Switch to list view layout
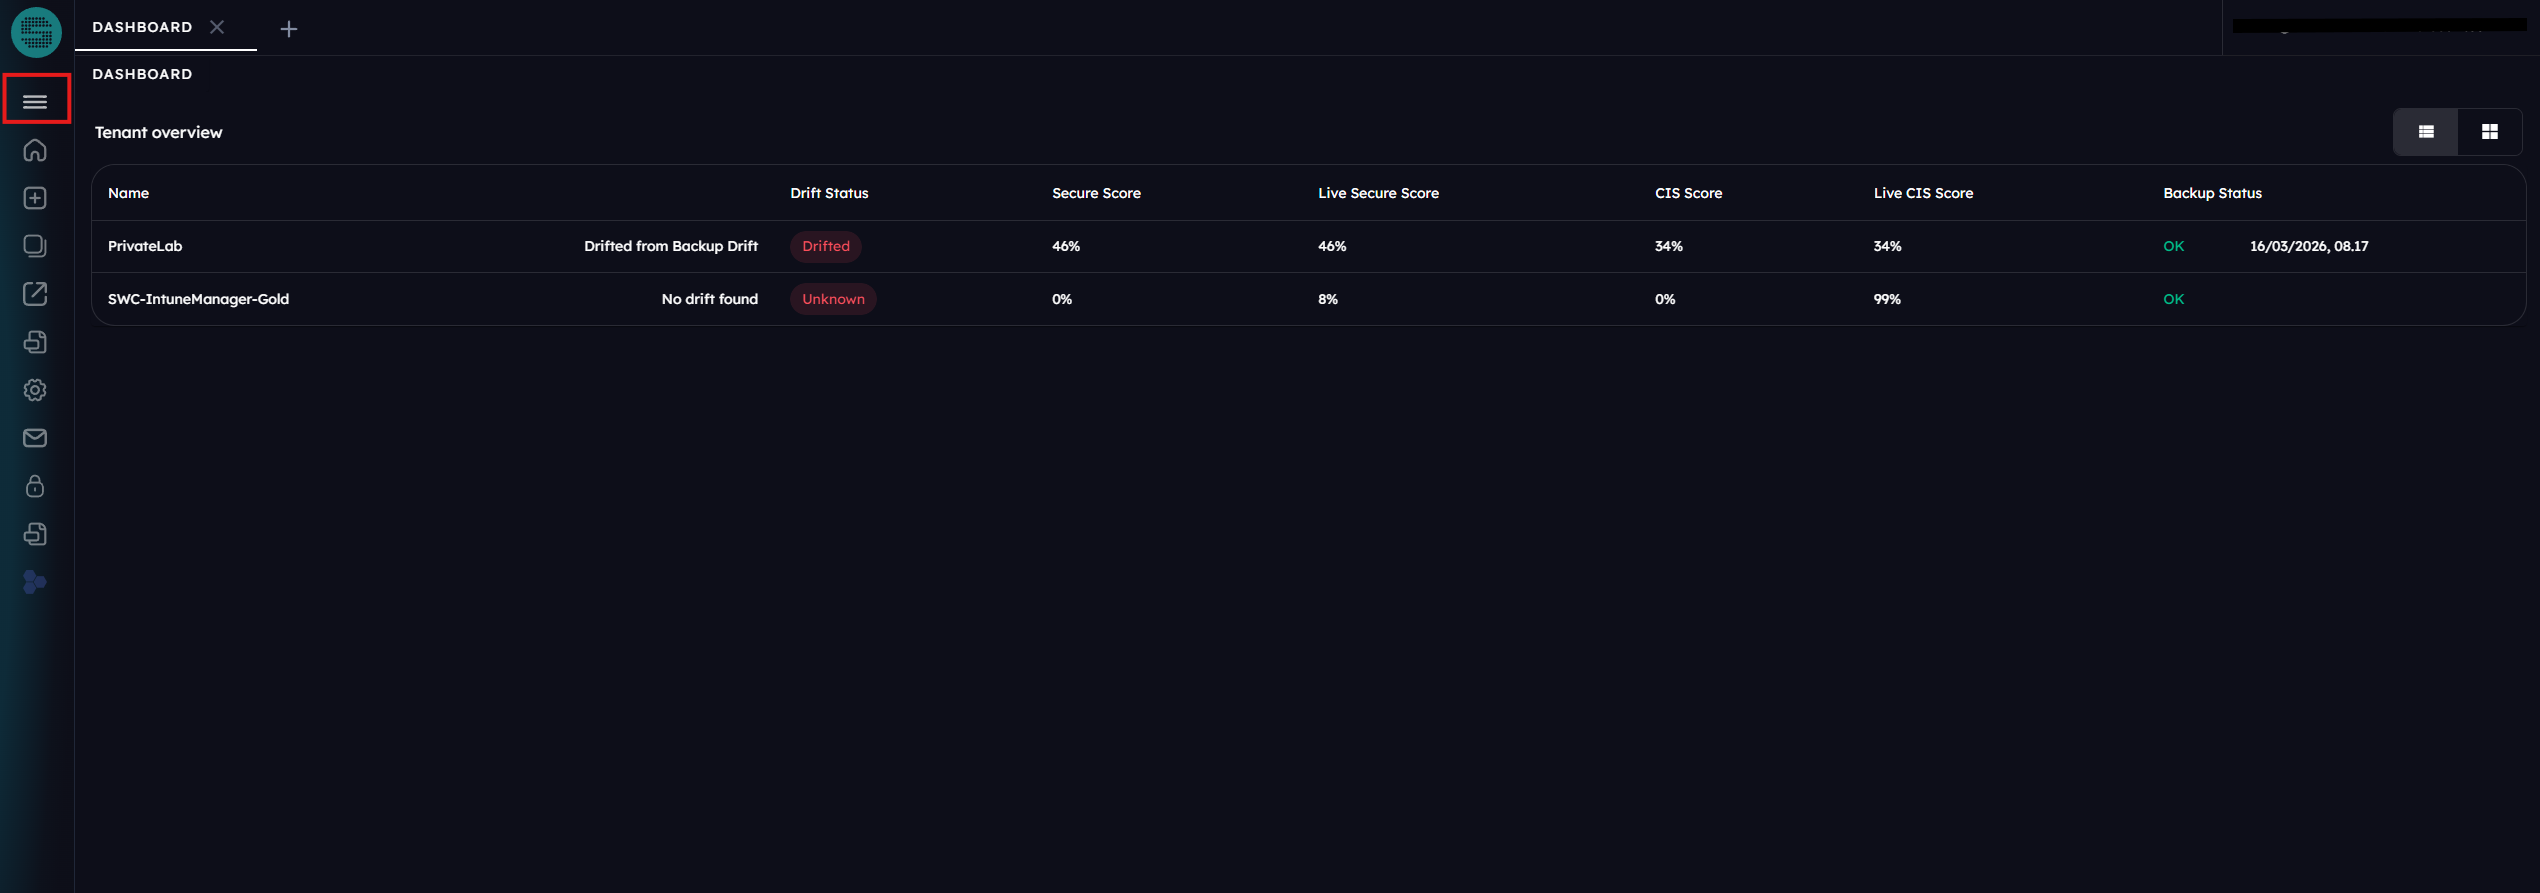 point(2425,132)
